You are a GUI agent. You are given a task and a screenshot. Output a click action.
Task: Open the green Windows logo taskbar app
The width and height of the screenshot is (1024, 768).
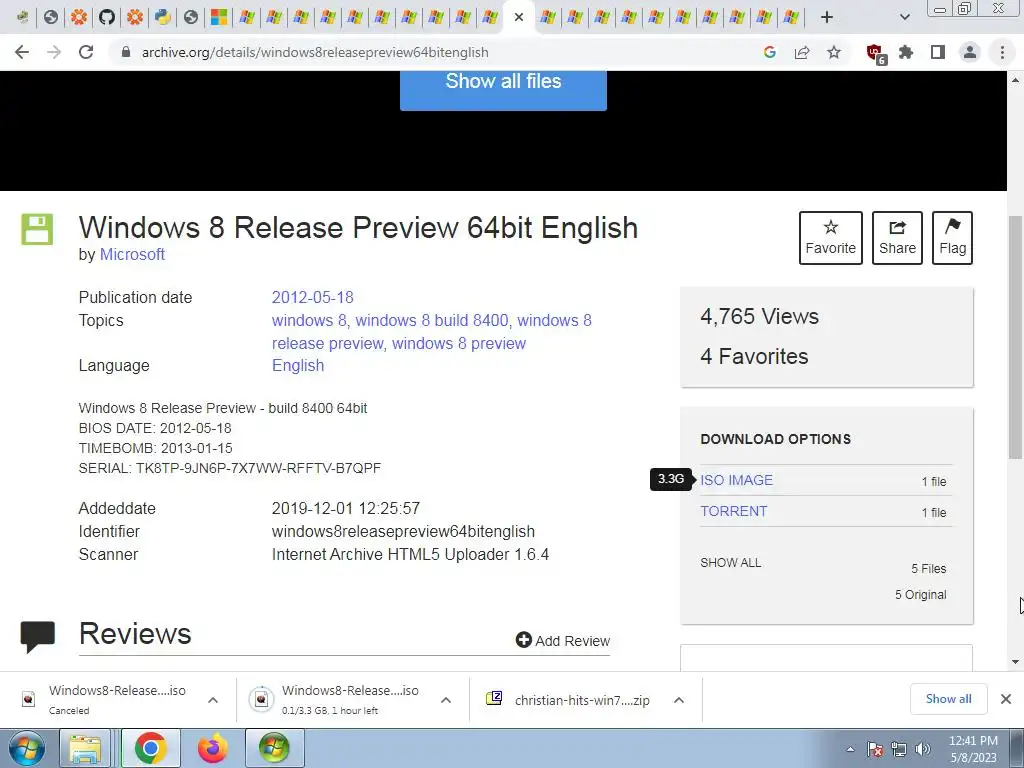tap(274, 748)
